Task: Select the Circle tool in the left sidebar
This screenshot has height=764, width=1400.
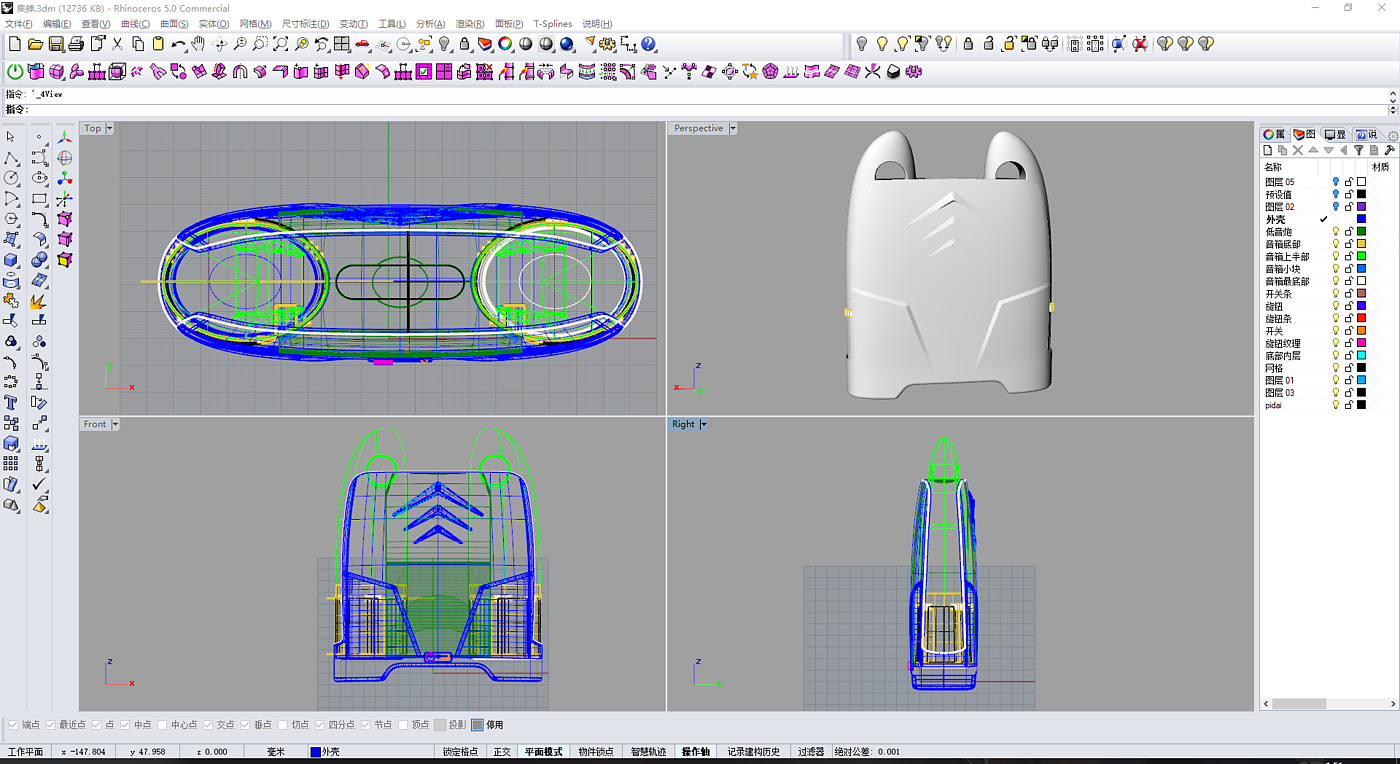Action: [x=11, y=178]
